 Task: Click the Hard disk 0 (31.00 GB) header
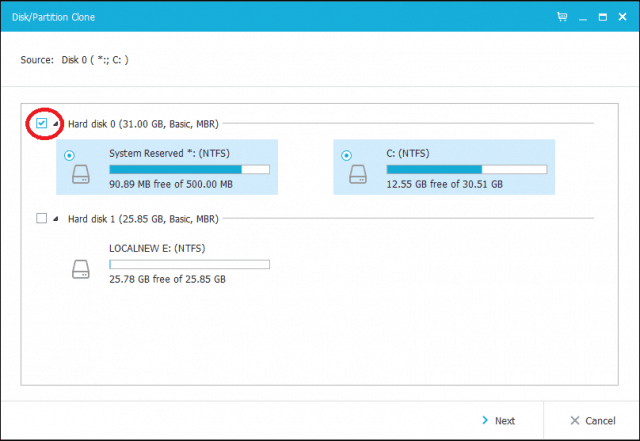143,124
